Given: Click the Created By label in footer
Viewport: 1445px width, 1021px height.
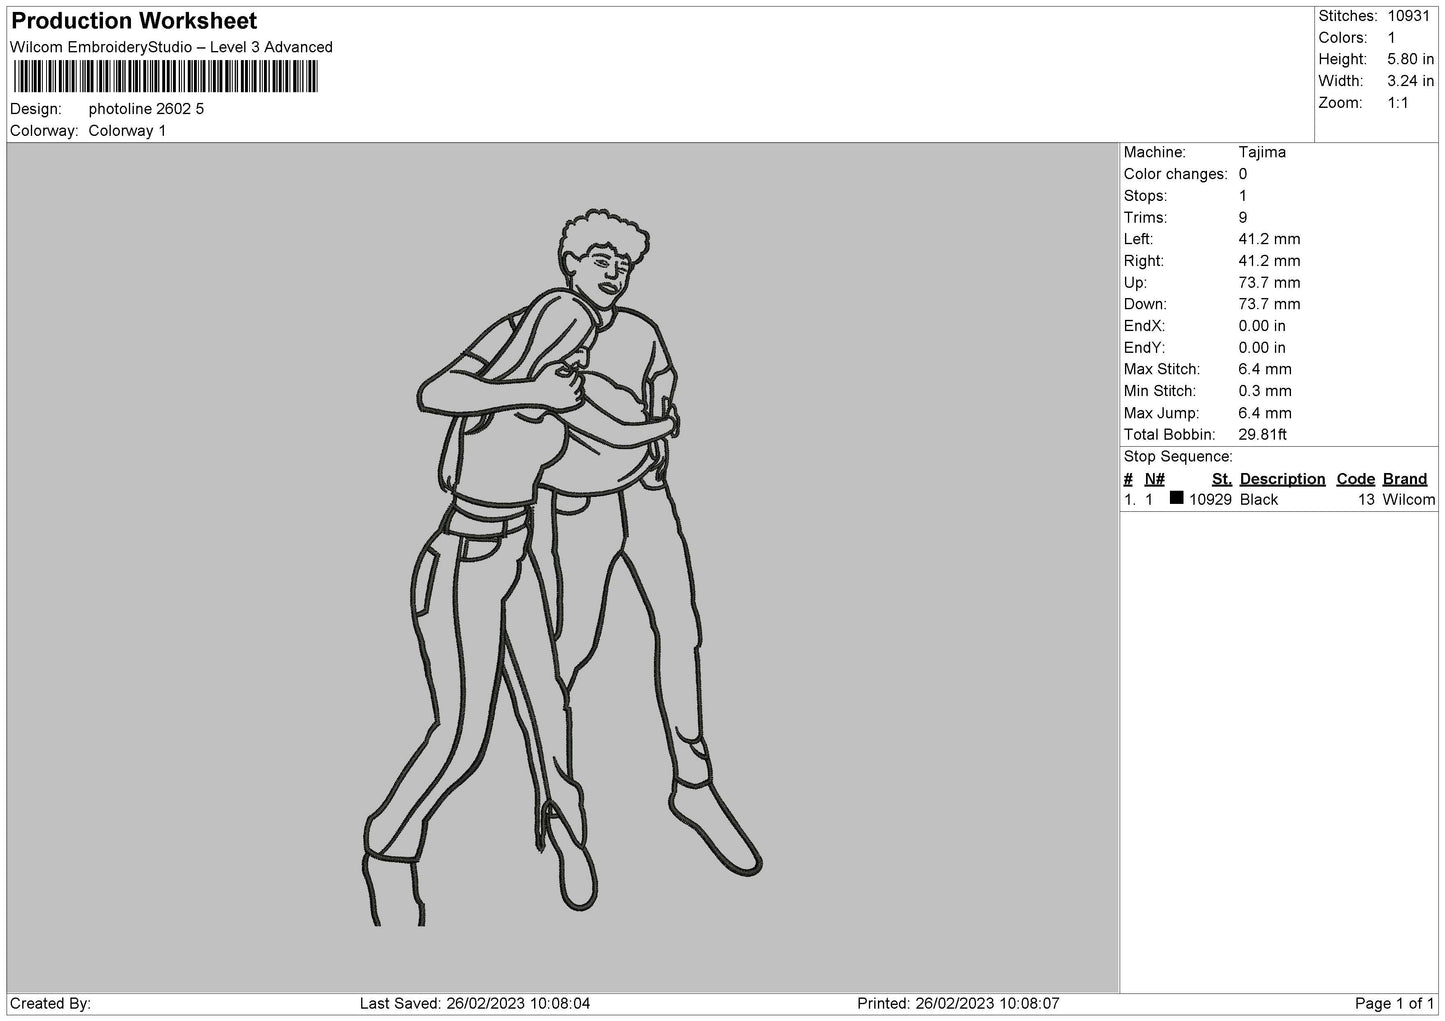Looking at the screenshot, I should (50, 1003).
